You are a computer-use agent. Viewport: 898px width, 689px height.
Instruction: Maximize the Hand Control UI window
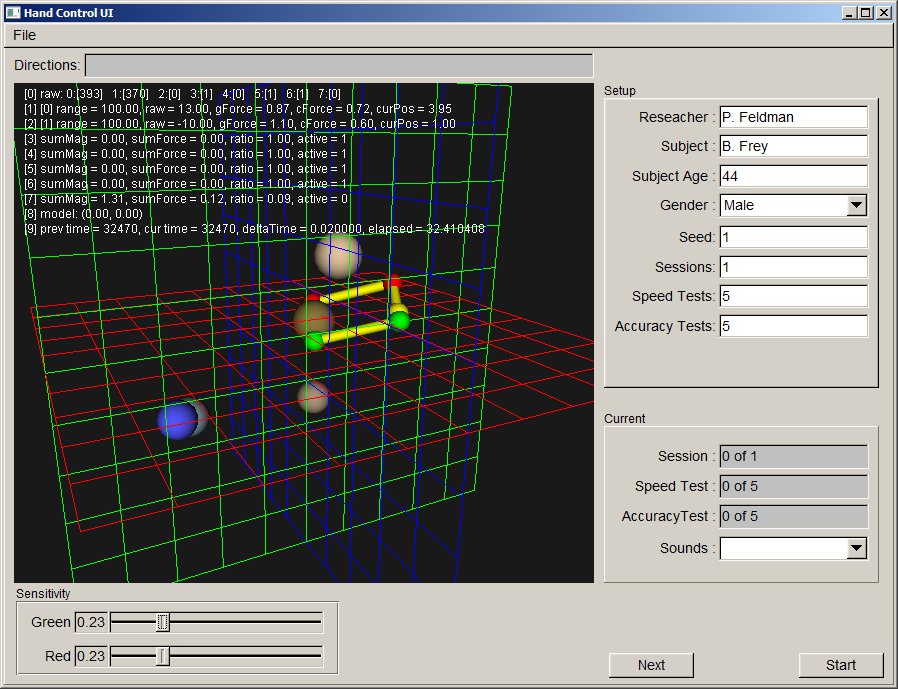point(865,12)
